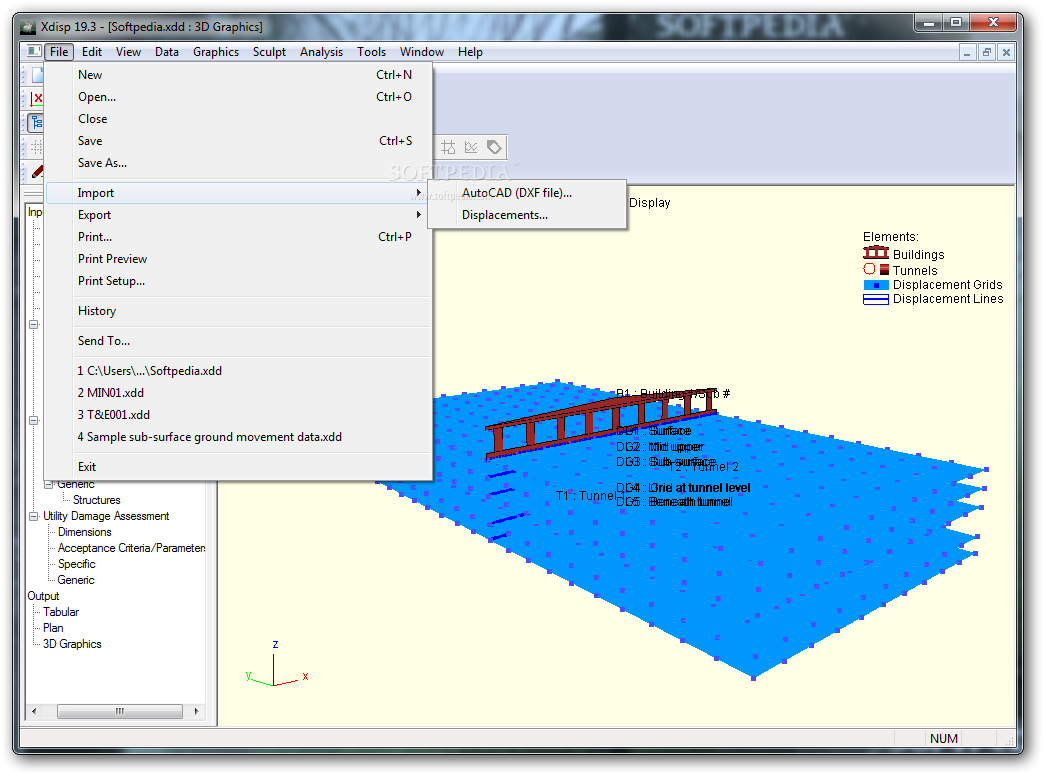Select Dimensions tree item
The width and height of the screenshot is (1044, 775).
(x=85, y=532)
